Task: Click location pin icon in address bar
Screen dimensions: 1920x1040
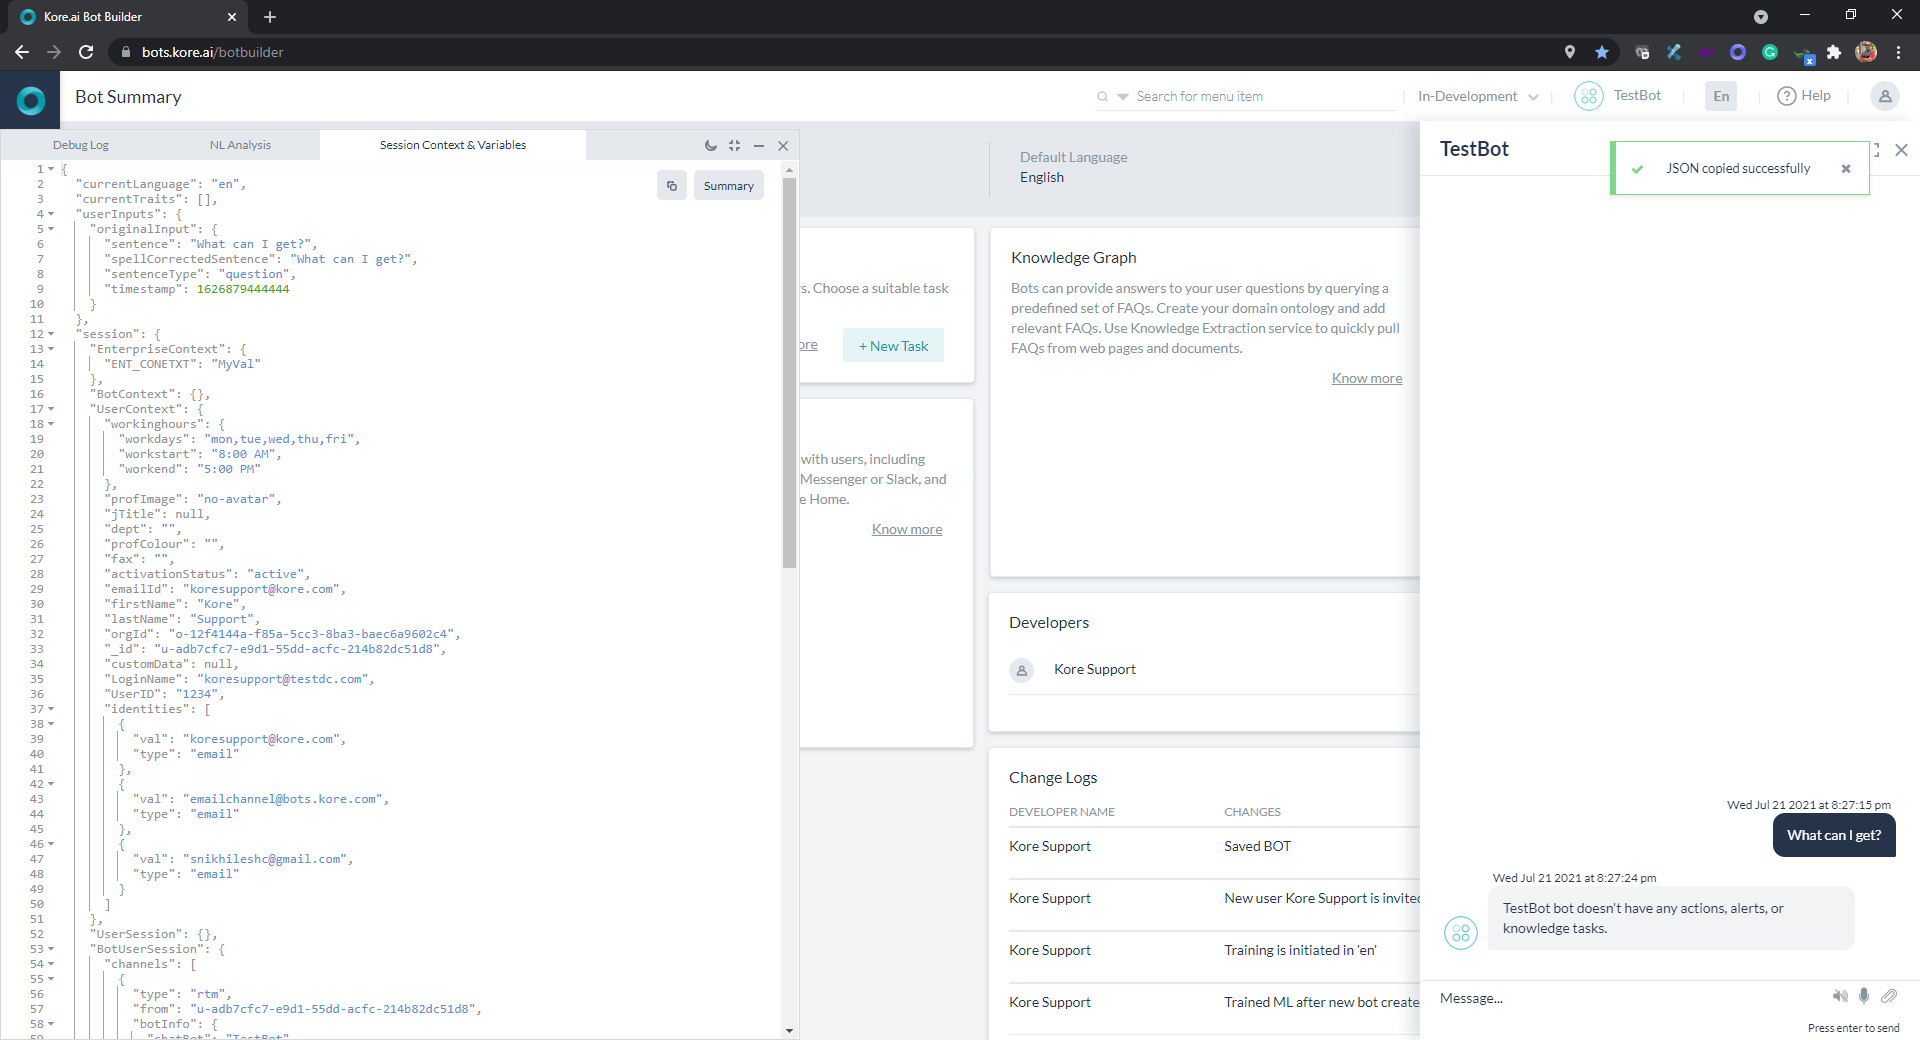Action: [x=1570, y=52]
